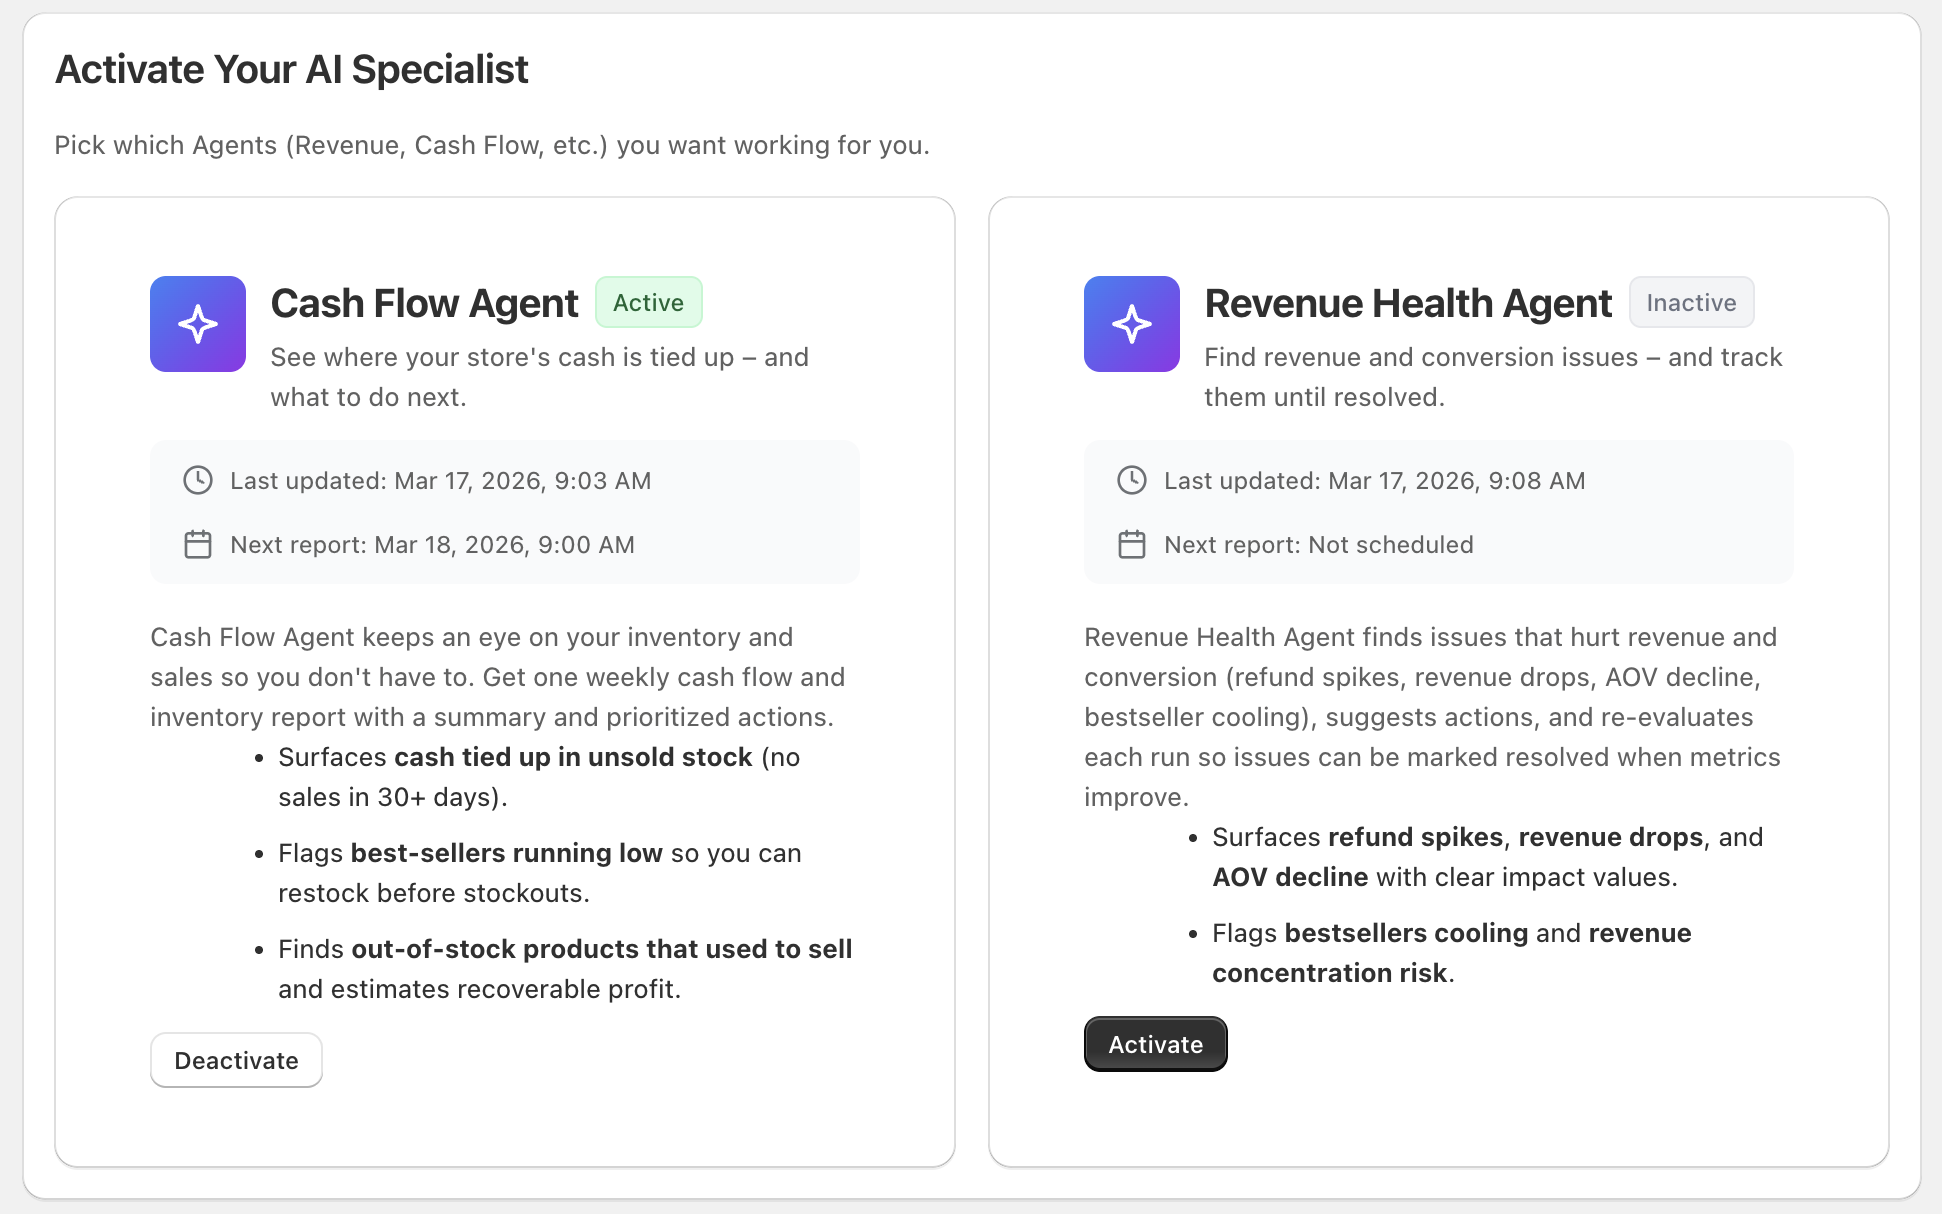This screenshot has height=1214, width=1942.
Task: Click the Cash Flow Agent sparkle icon
Action: coord(198,324)
